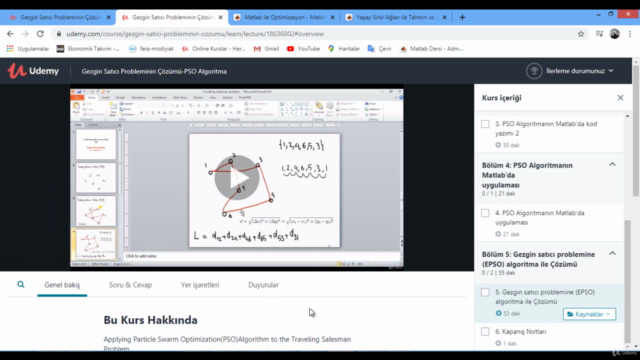Open the Matlab Dersi bookmark
This screenshot has width=640, height=360.
pos(432,49)
